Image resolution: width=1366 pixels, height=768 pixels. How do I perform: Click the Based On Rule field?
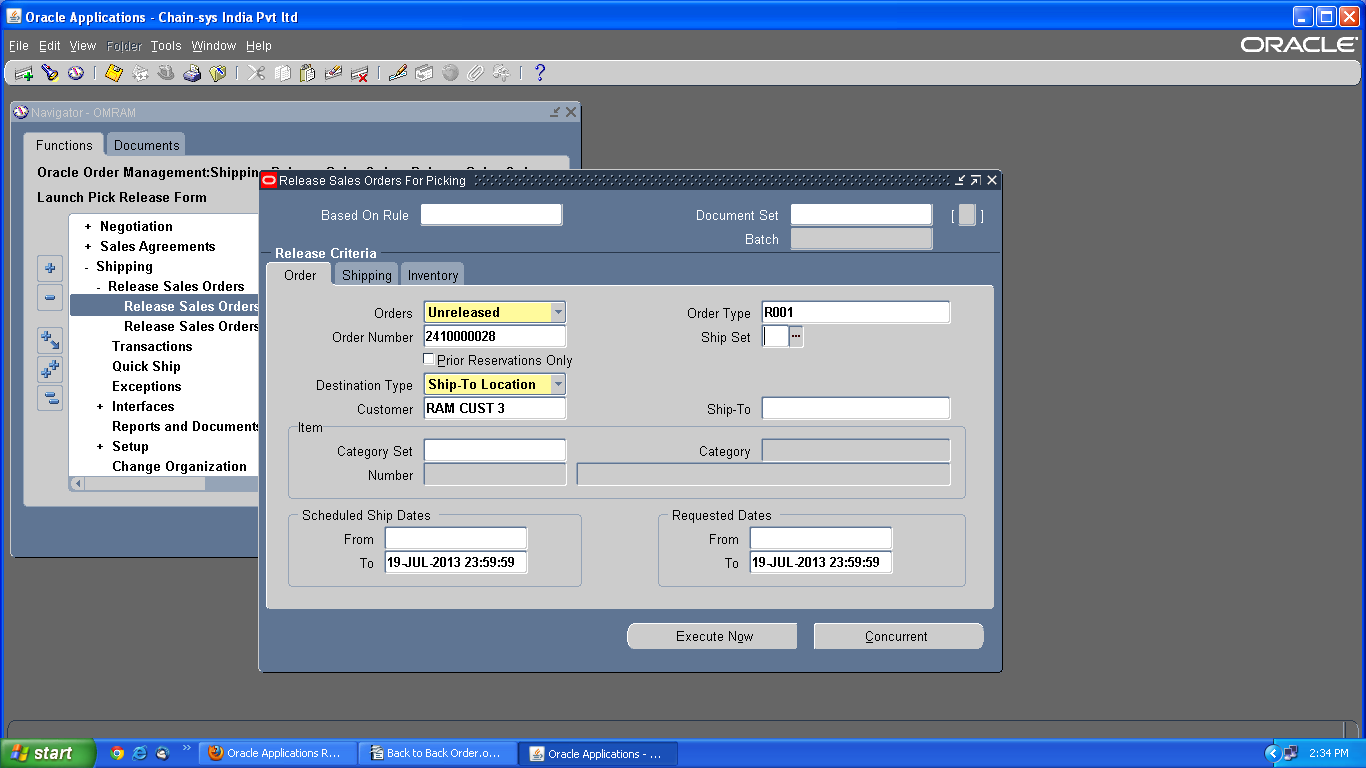tap(491, 214)
